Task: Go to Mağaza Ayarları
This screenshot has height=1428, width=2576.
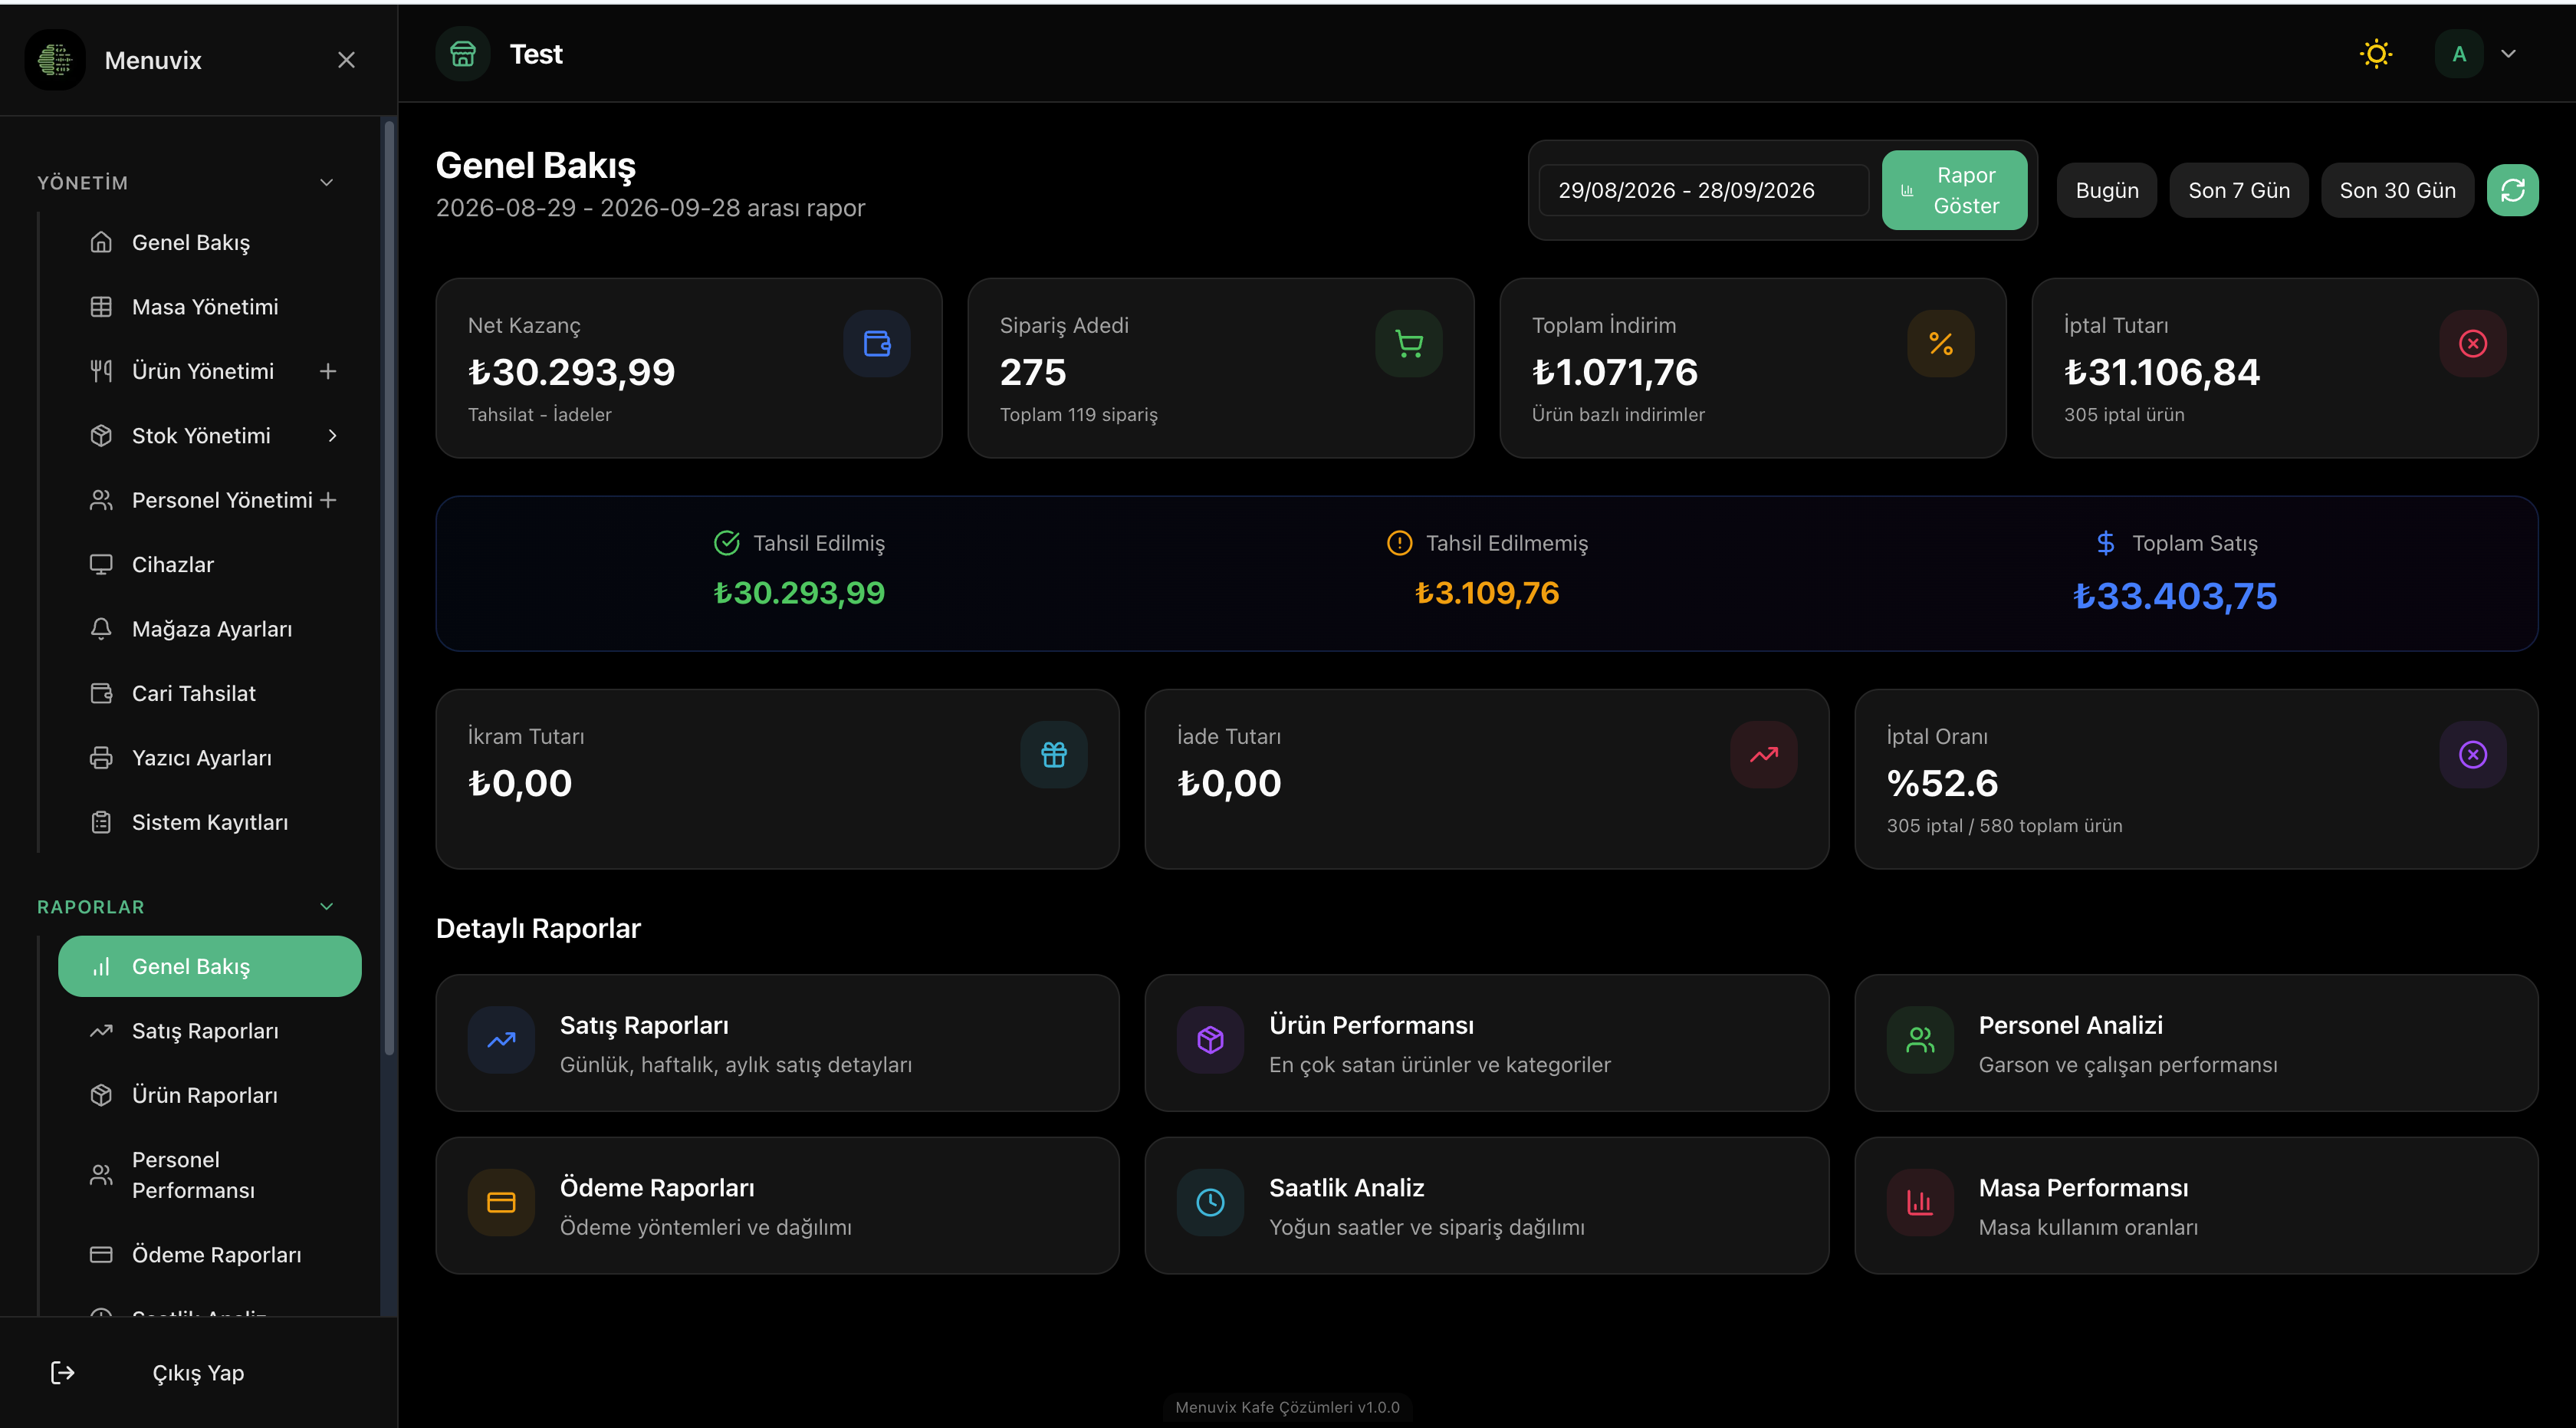Action: (x=210, y=629)
